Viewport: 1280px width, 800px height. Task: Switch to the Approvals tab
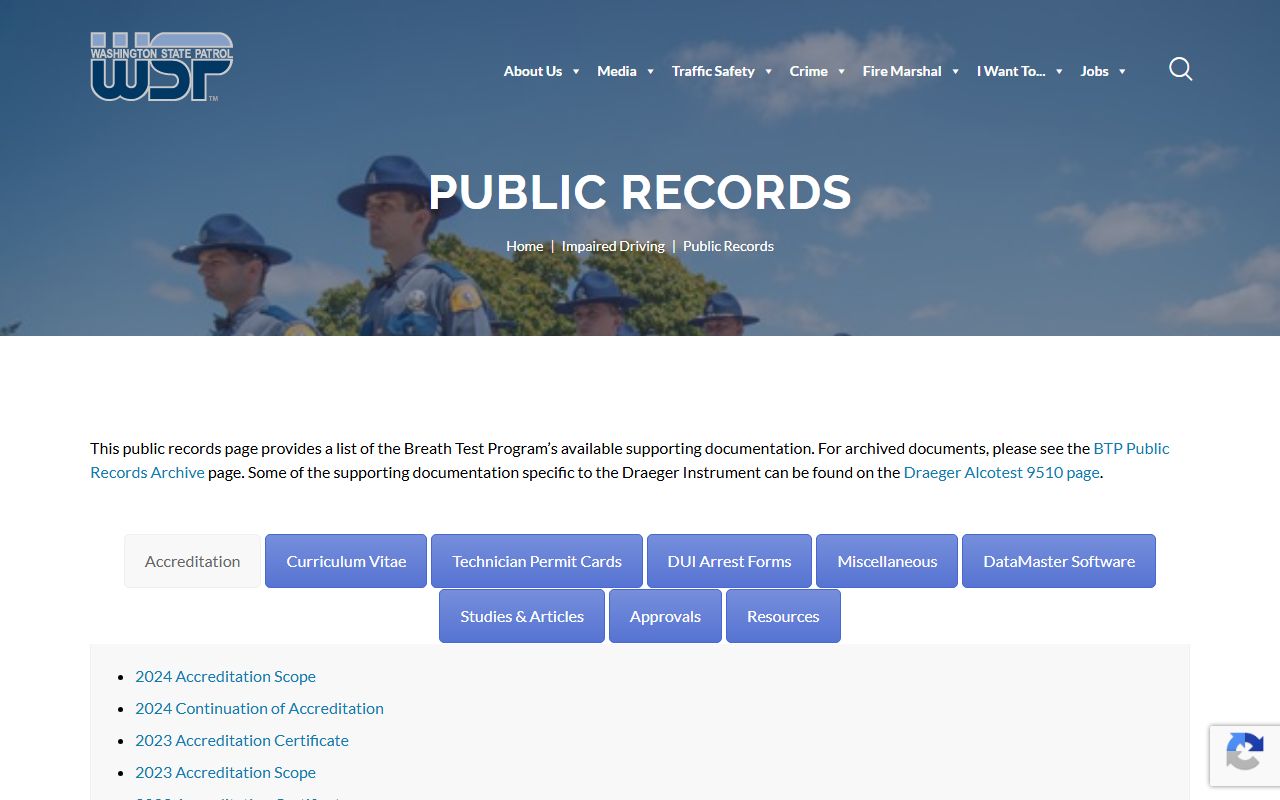(x=665, y=616)
